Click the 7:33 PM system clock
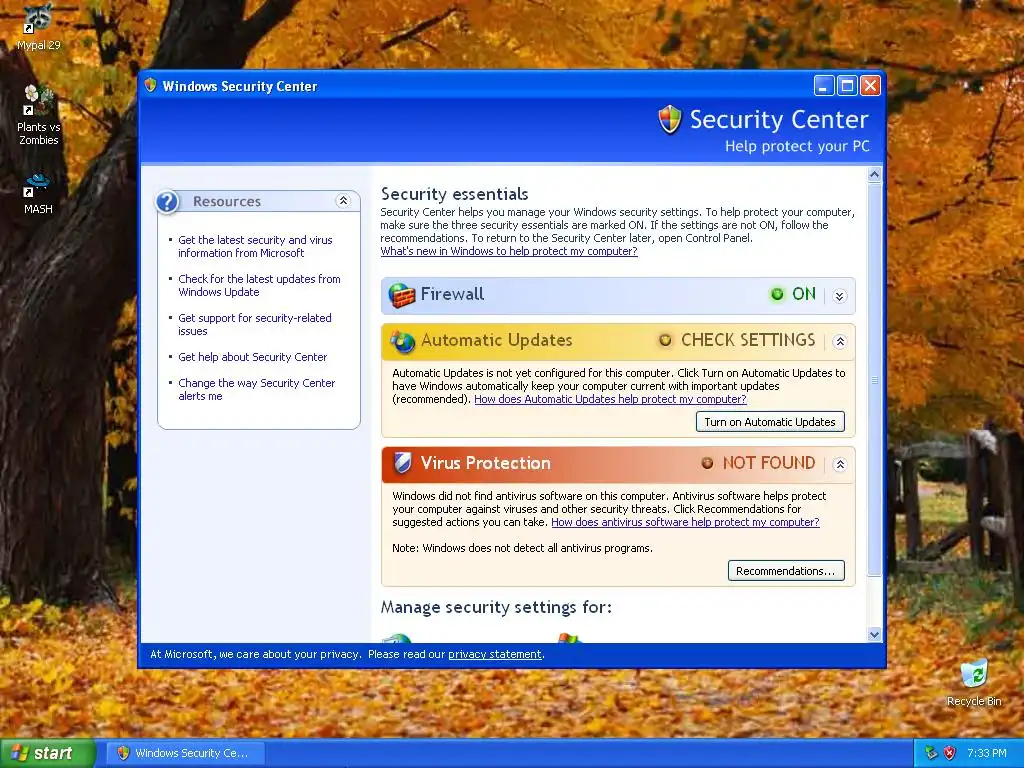This screenshot has height=768, width=1024. (x=986, y=753)
